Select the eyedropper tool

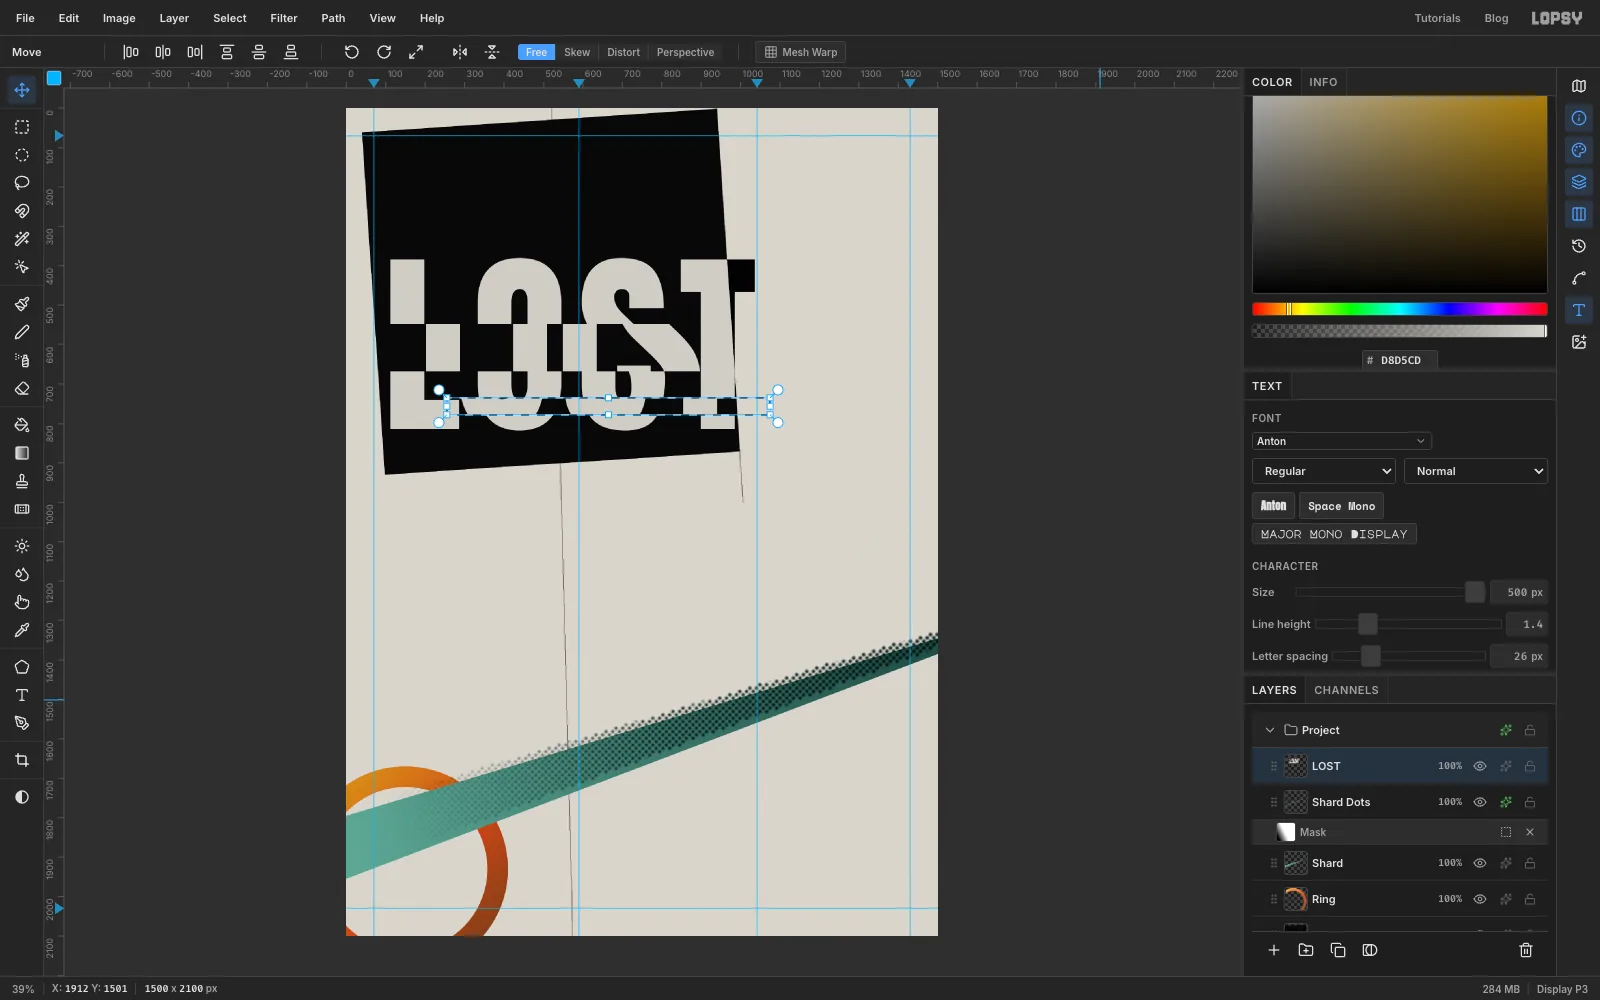click(x=22, y=630)
